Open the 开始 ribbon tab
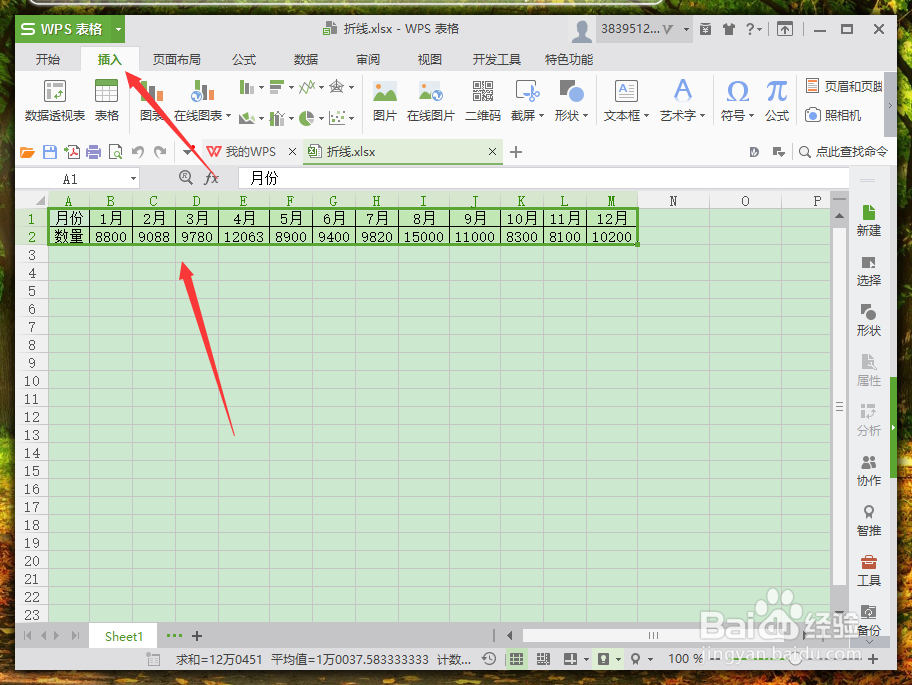Screen dimensions: 912x685 point(48,59)
